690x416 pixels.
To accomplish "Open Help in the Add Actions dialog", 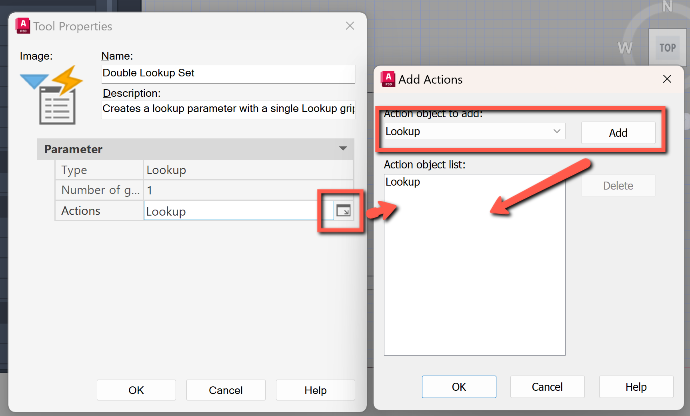I will click(x=635, y=387).
